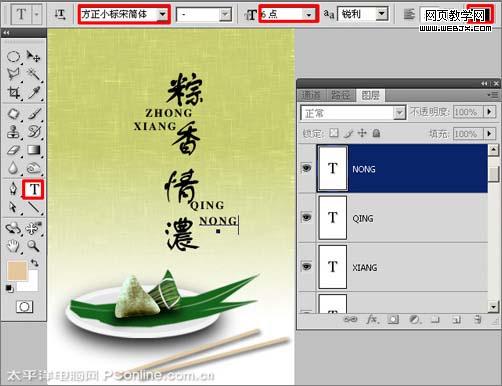Select the Path Selection tool
This screenshot has width=502, height=386.
(13, 207)
